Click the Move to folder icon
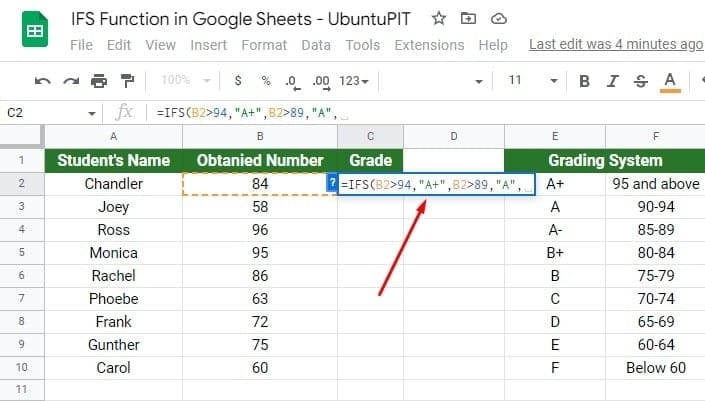Image resolution: width=705 pixels, height=401 pixels. 468,19
